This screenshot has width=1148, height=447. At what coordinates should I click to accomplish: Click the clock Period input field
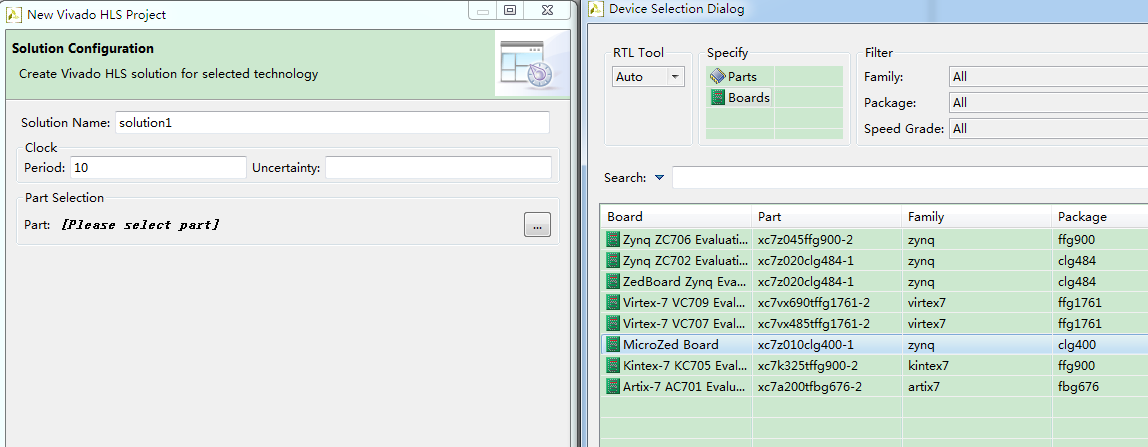pyautogui.click(x=158, y=168)
